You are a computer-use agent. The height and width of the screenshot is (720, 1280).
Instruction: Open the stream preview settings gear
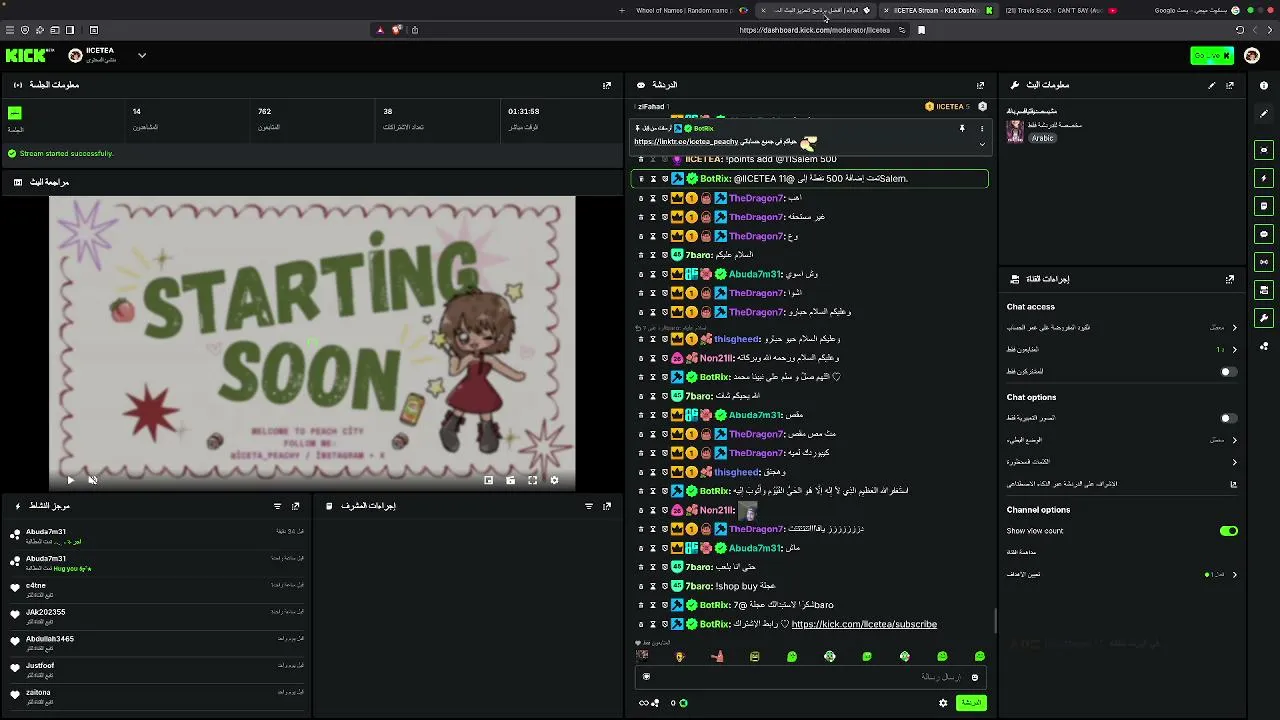[x=554, y=481]
